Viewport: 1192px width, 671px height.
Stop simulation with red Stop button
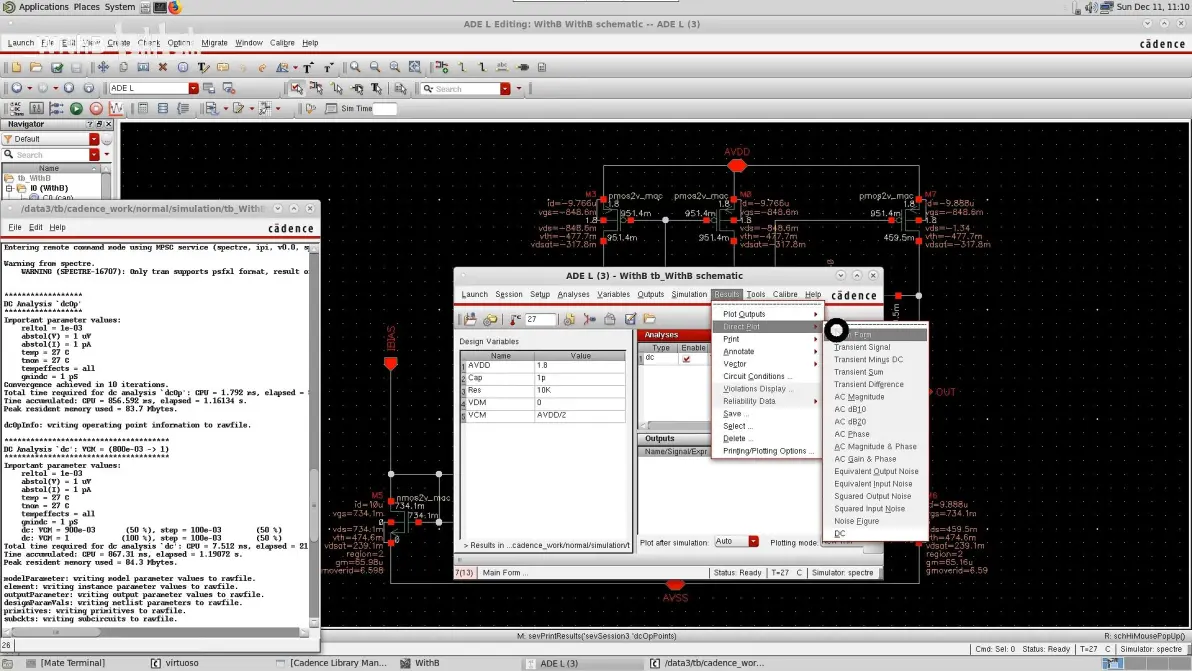(96, 109)
